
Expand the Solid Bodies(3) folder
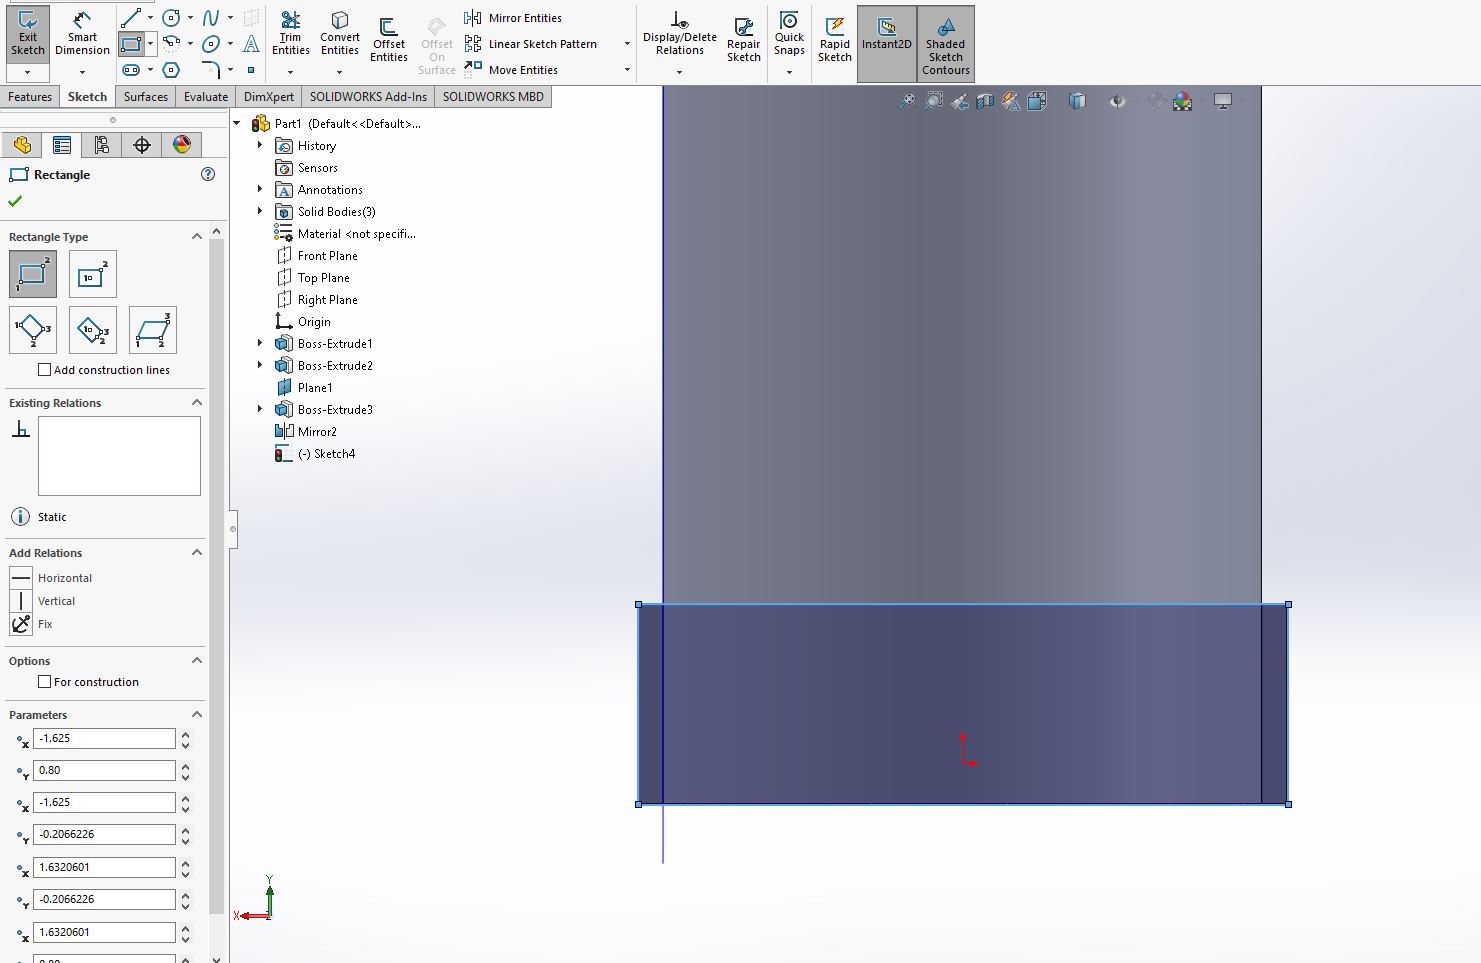coord(260,212)
